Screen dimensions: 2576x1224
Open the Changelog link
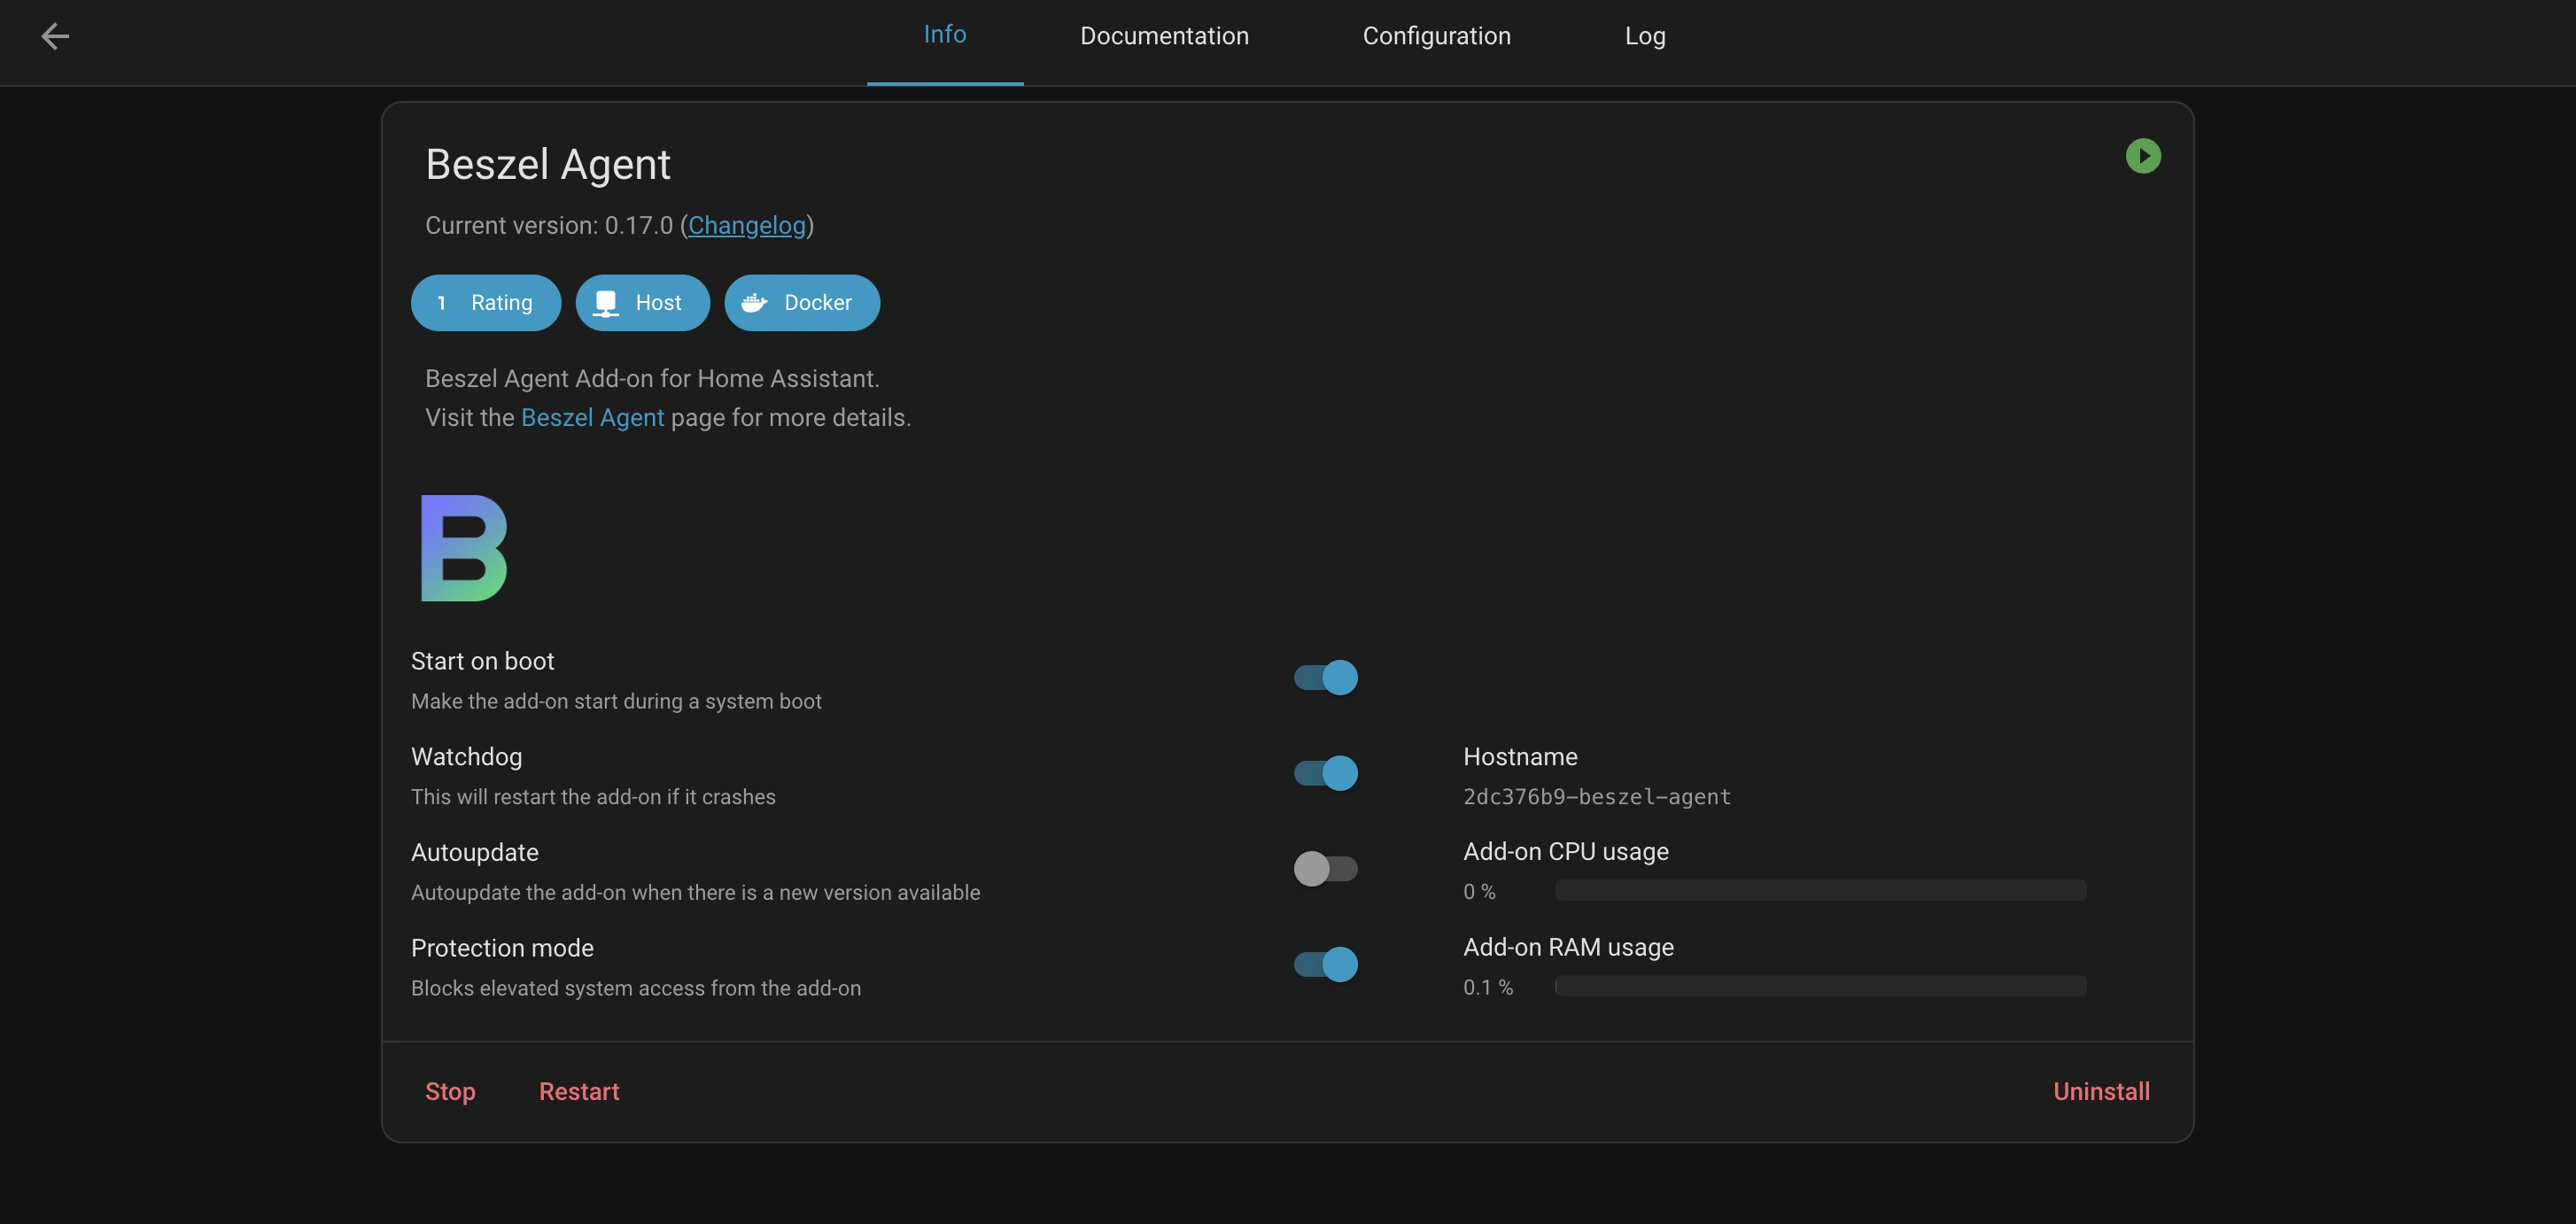coord(746,226)
